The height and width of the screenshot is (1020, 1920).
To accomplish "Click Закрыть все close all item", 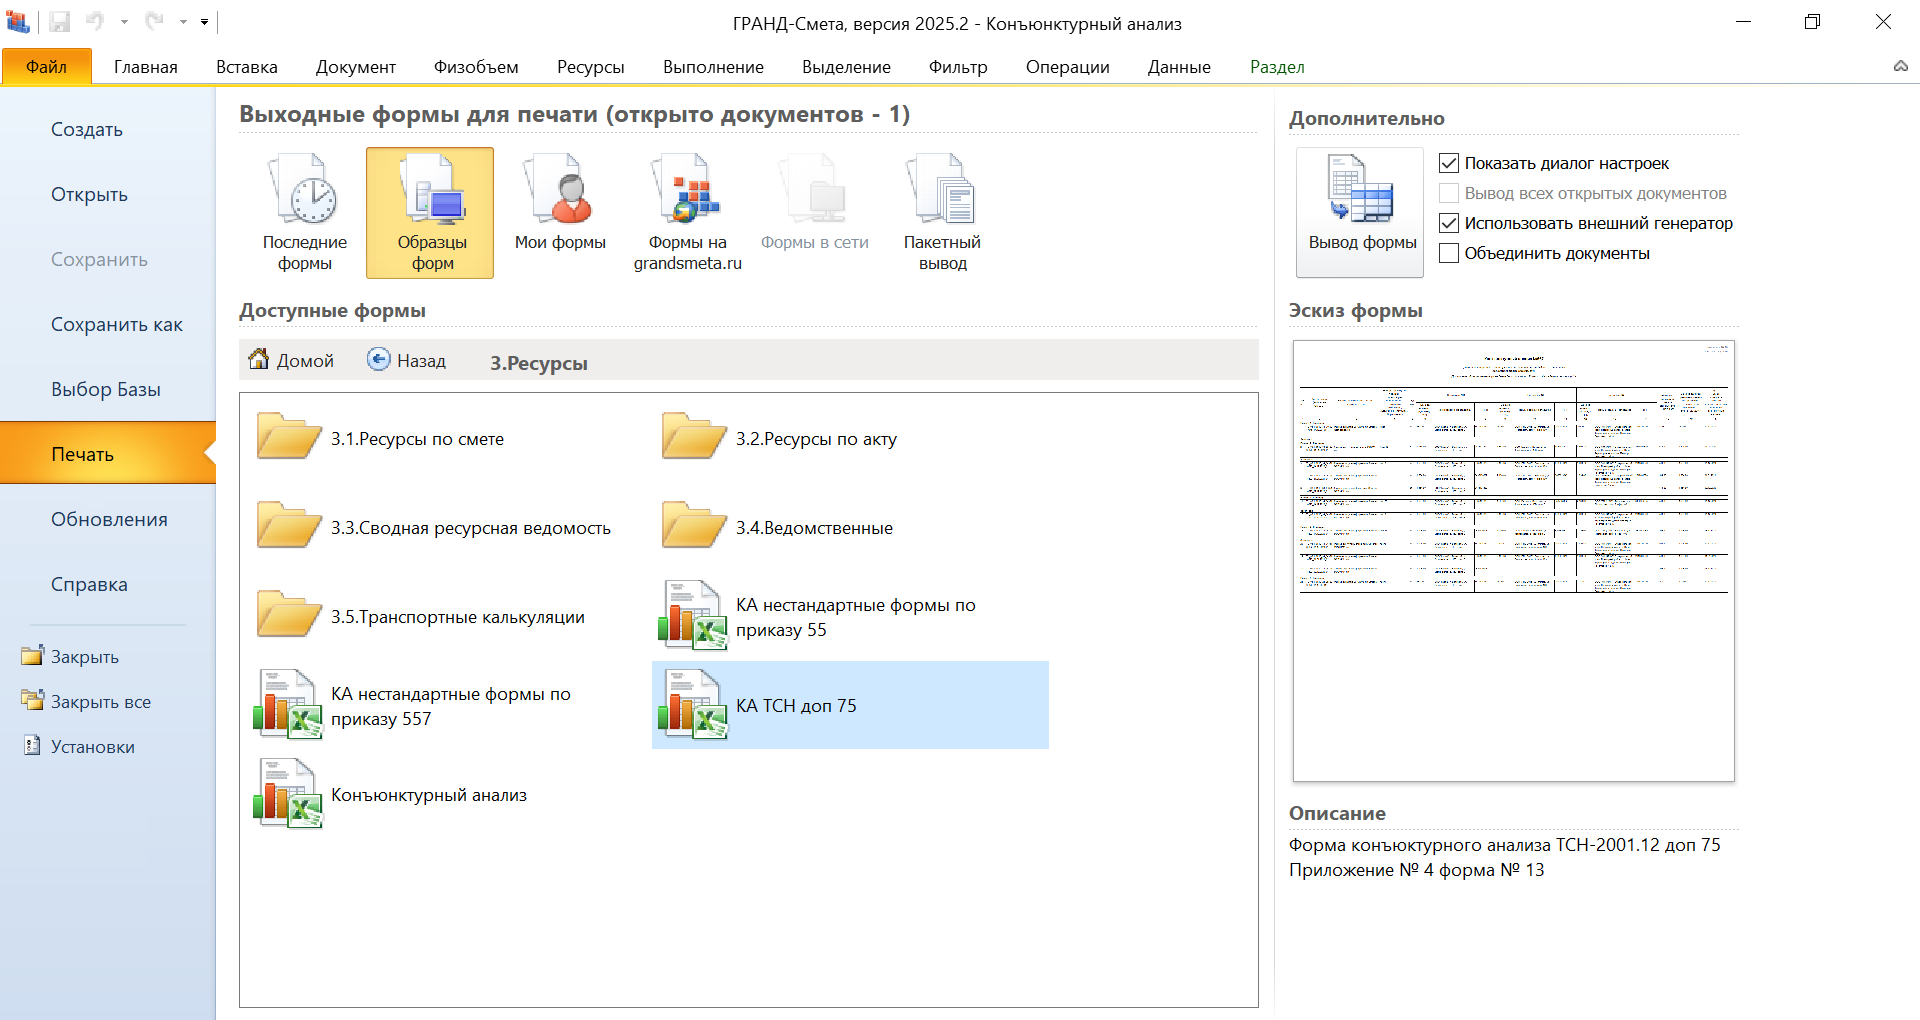I will [87, 702].
